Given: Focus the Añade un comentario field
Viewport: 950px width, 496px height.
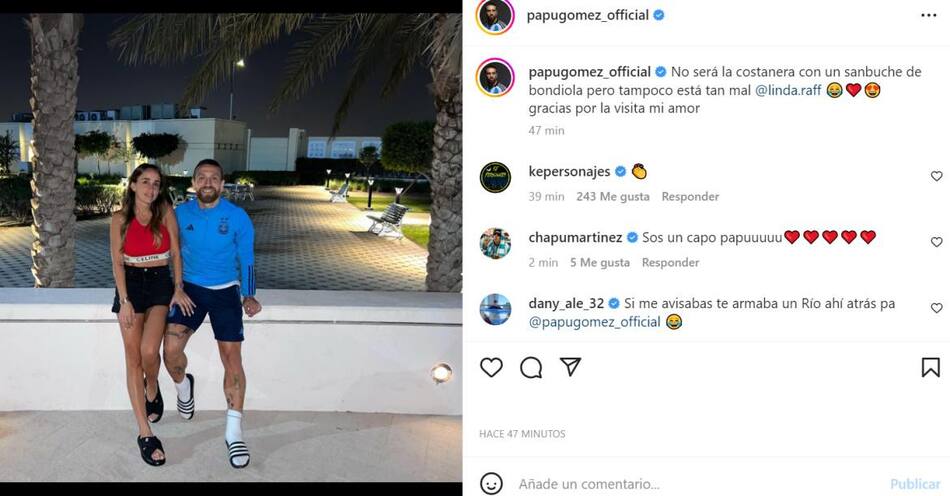Looking at the screenshot, I should (x=697, y=484).
